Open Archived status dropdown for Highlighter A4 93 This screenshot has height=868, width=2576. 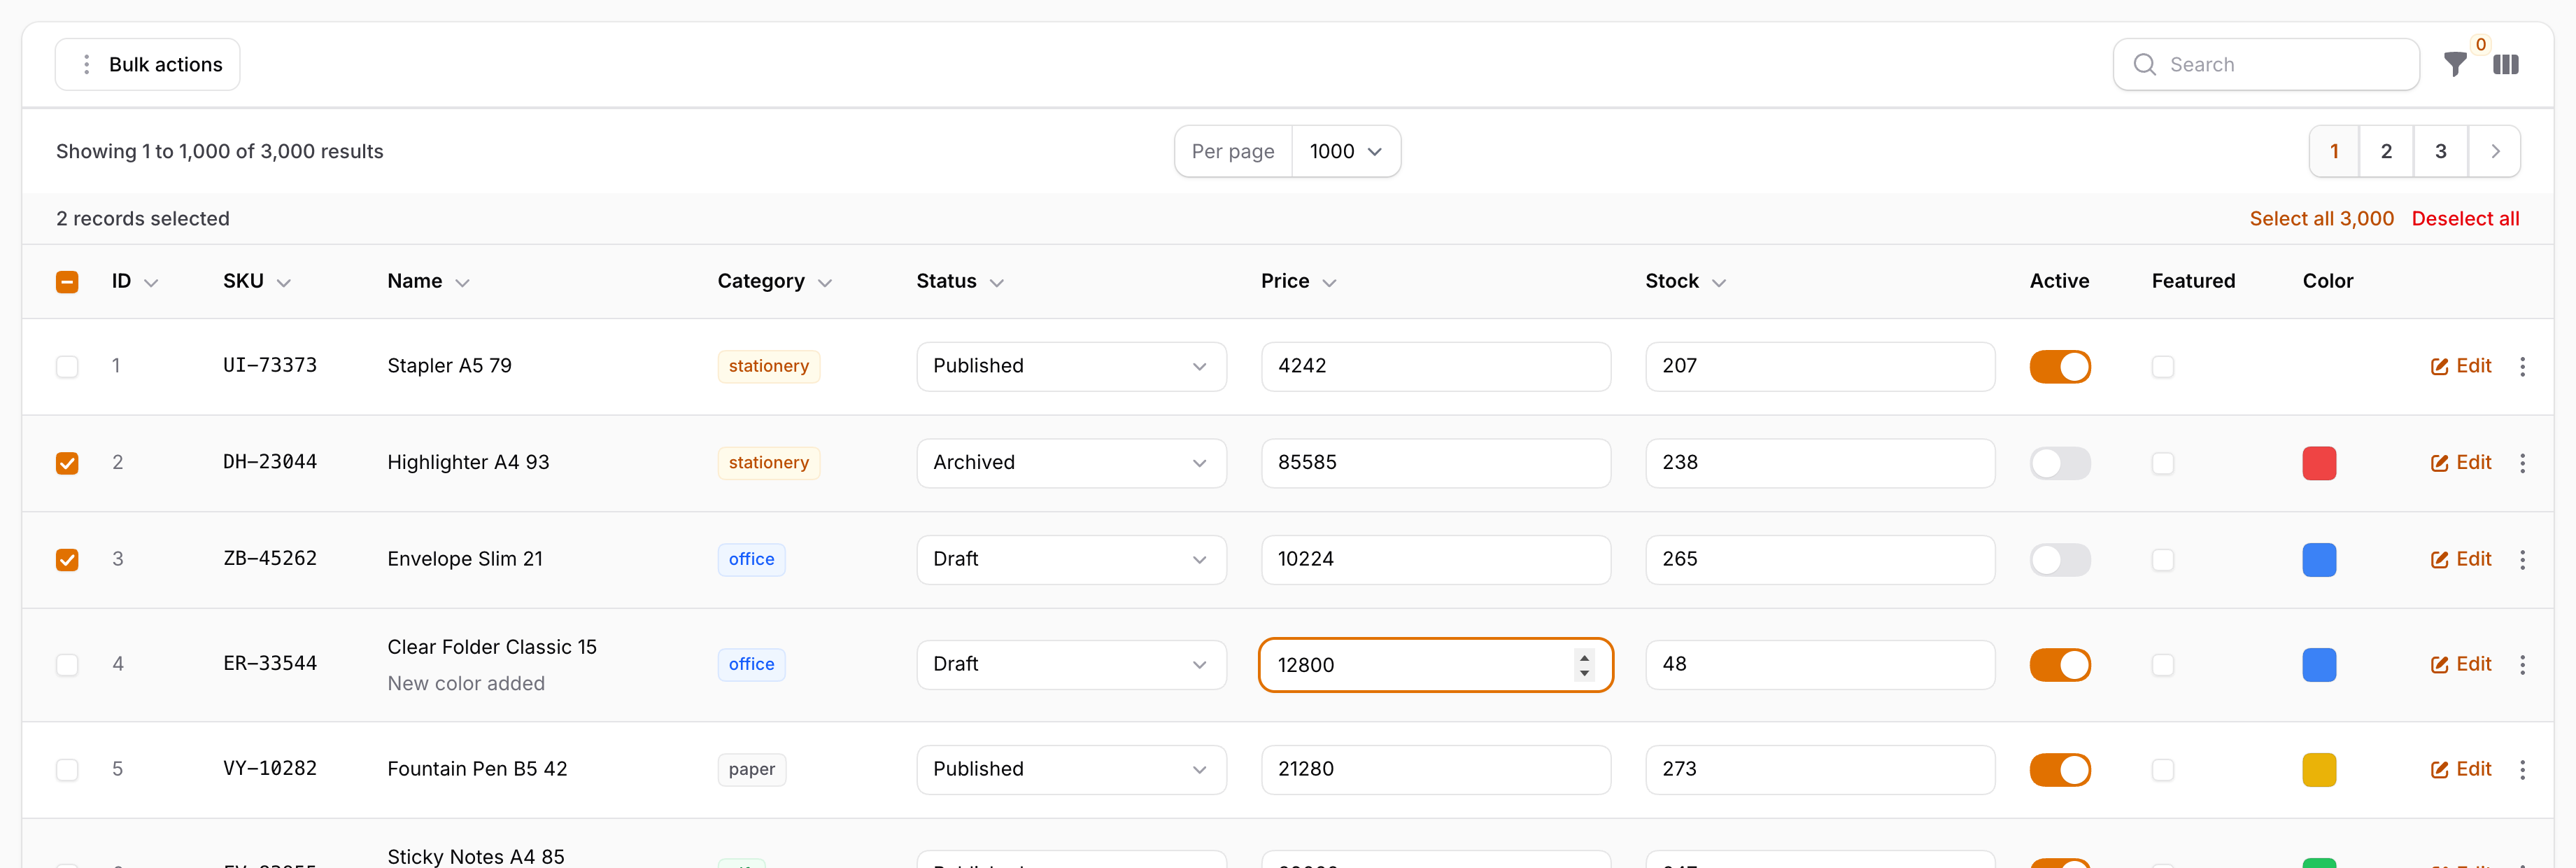click(x=1071, y=463)
